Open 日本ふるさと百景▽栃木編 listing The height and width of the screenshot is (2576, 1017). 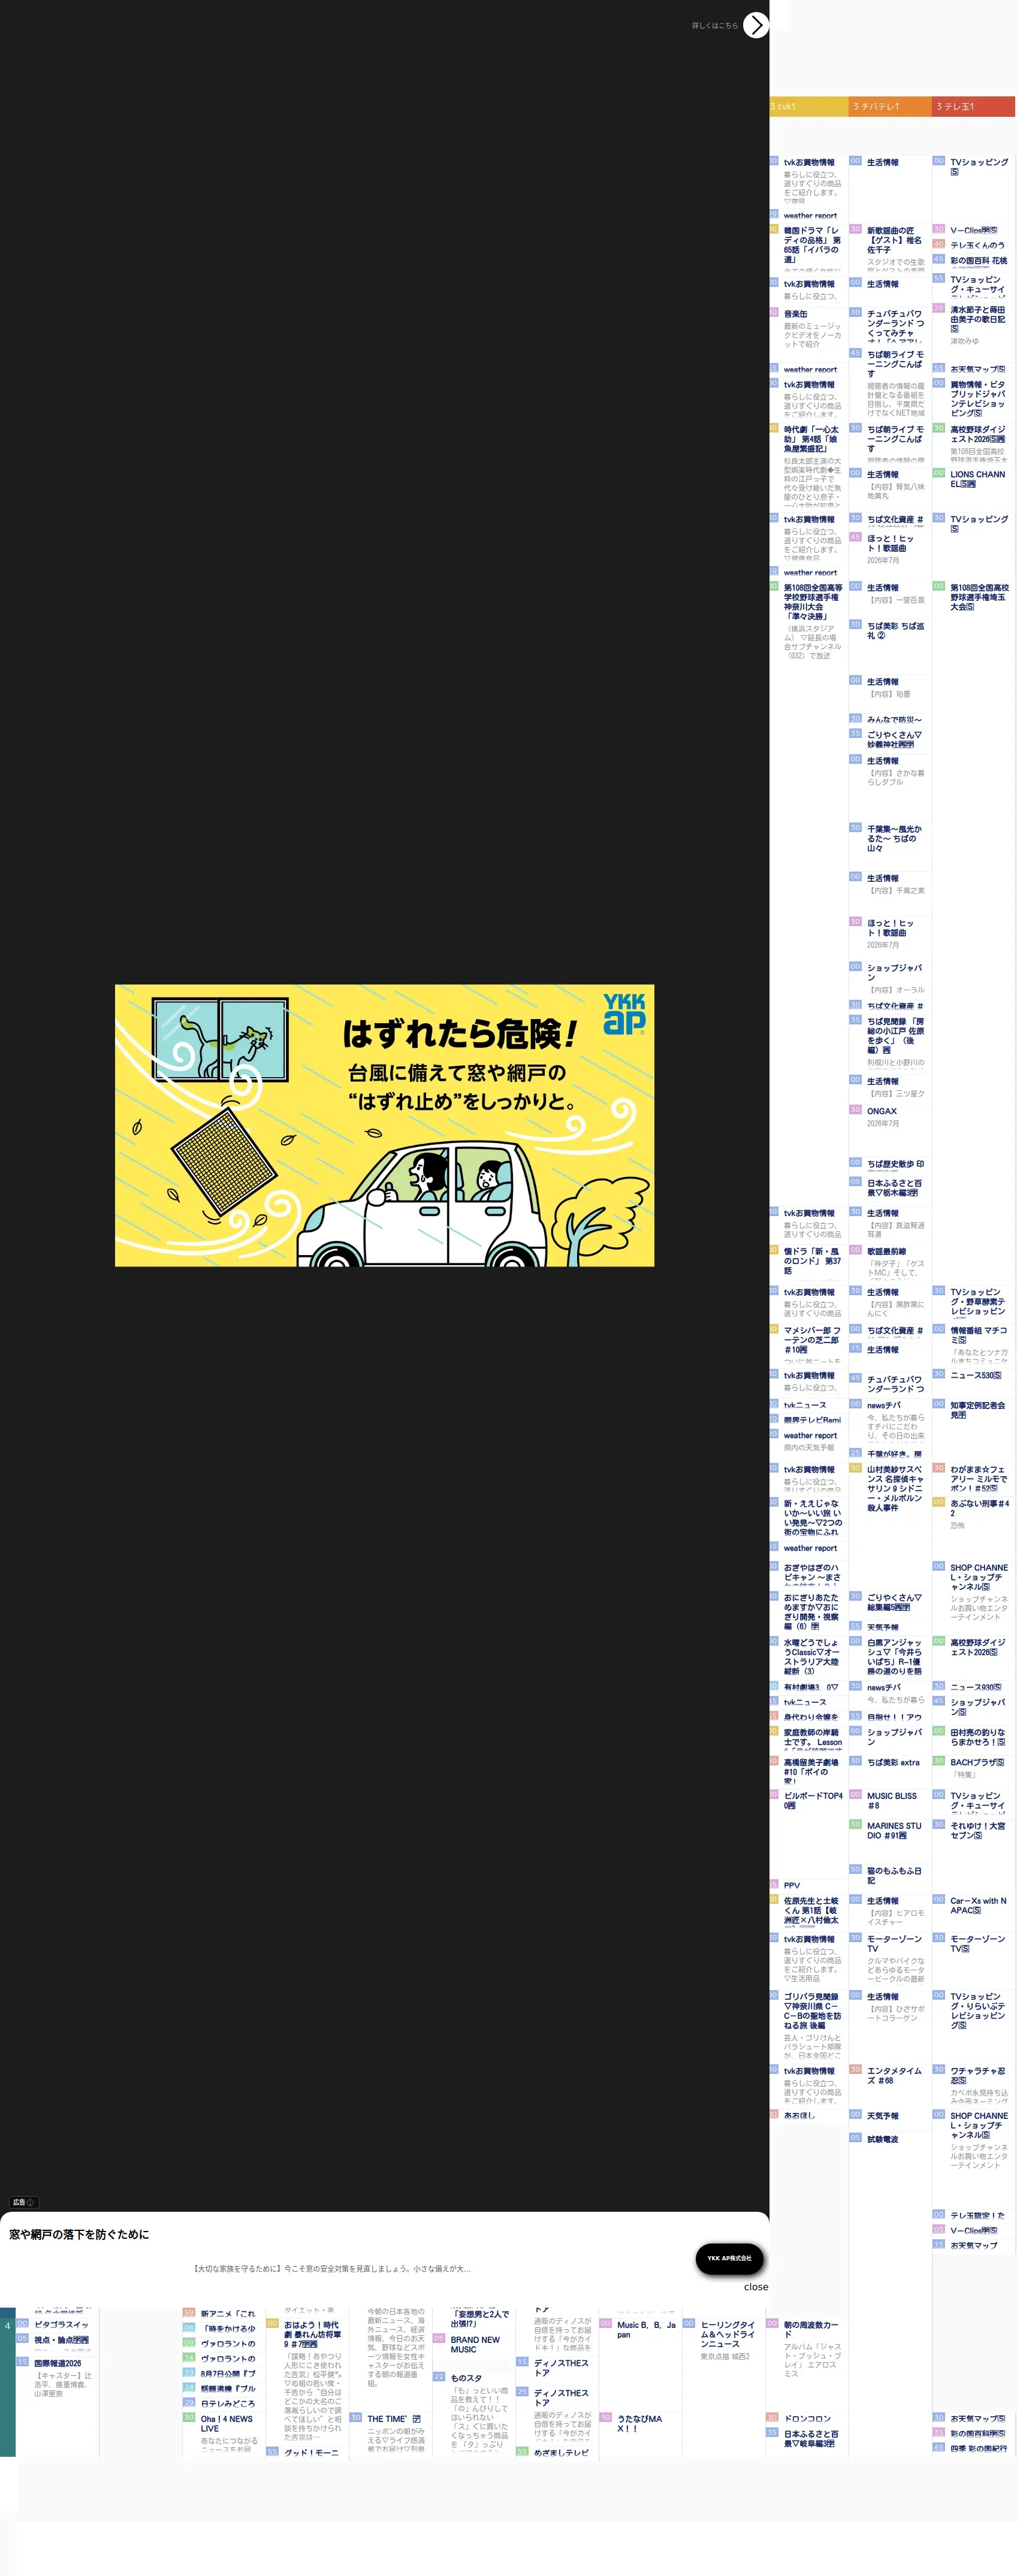point(894,1187)
